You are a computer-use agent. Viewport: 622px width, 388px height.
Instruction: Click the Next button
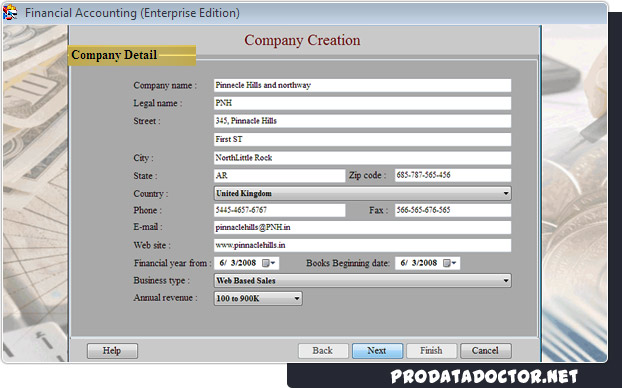click(x=377, y=351)
